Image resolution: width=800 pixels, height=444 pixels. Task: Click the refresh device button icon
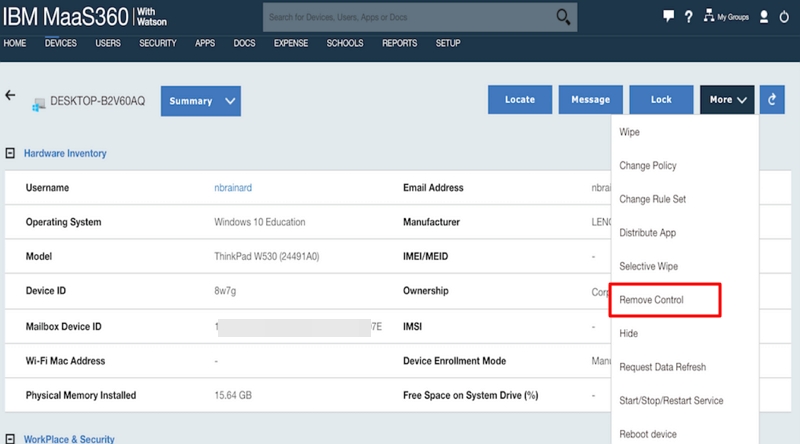coord(772,100)
